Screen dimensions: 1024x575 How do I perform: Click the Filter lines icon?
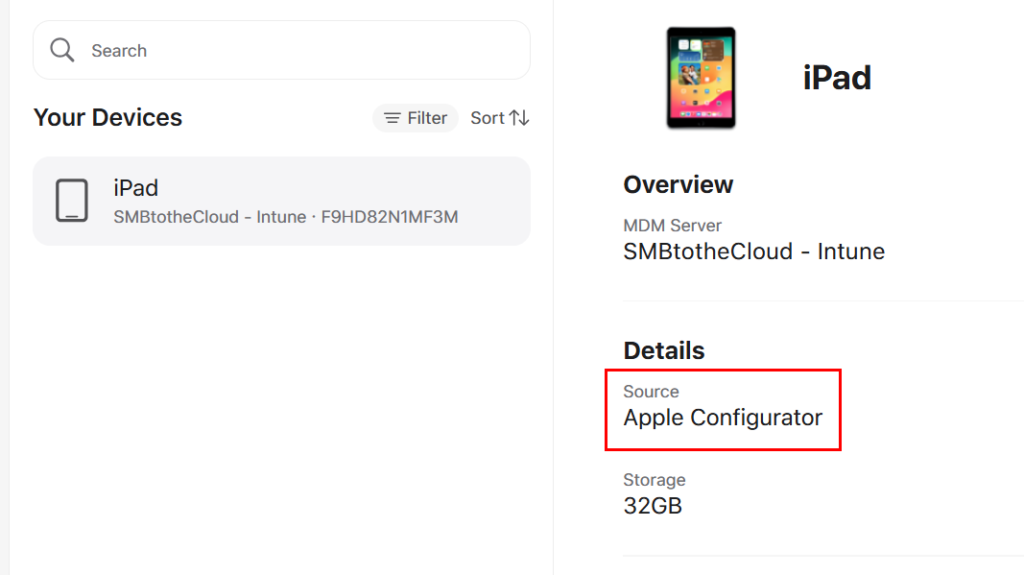393,118
